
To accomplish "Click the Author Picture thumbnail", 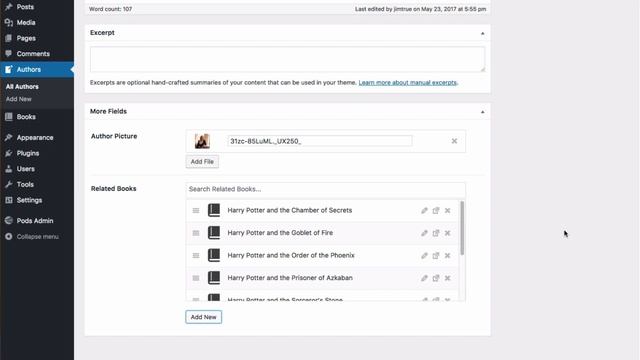I will 202,141.
